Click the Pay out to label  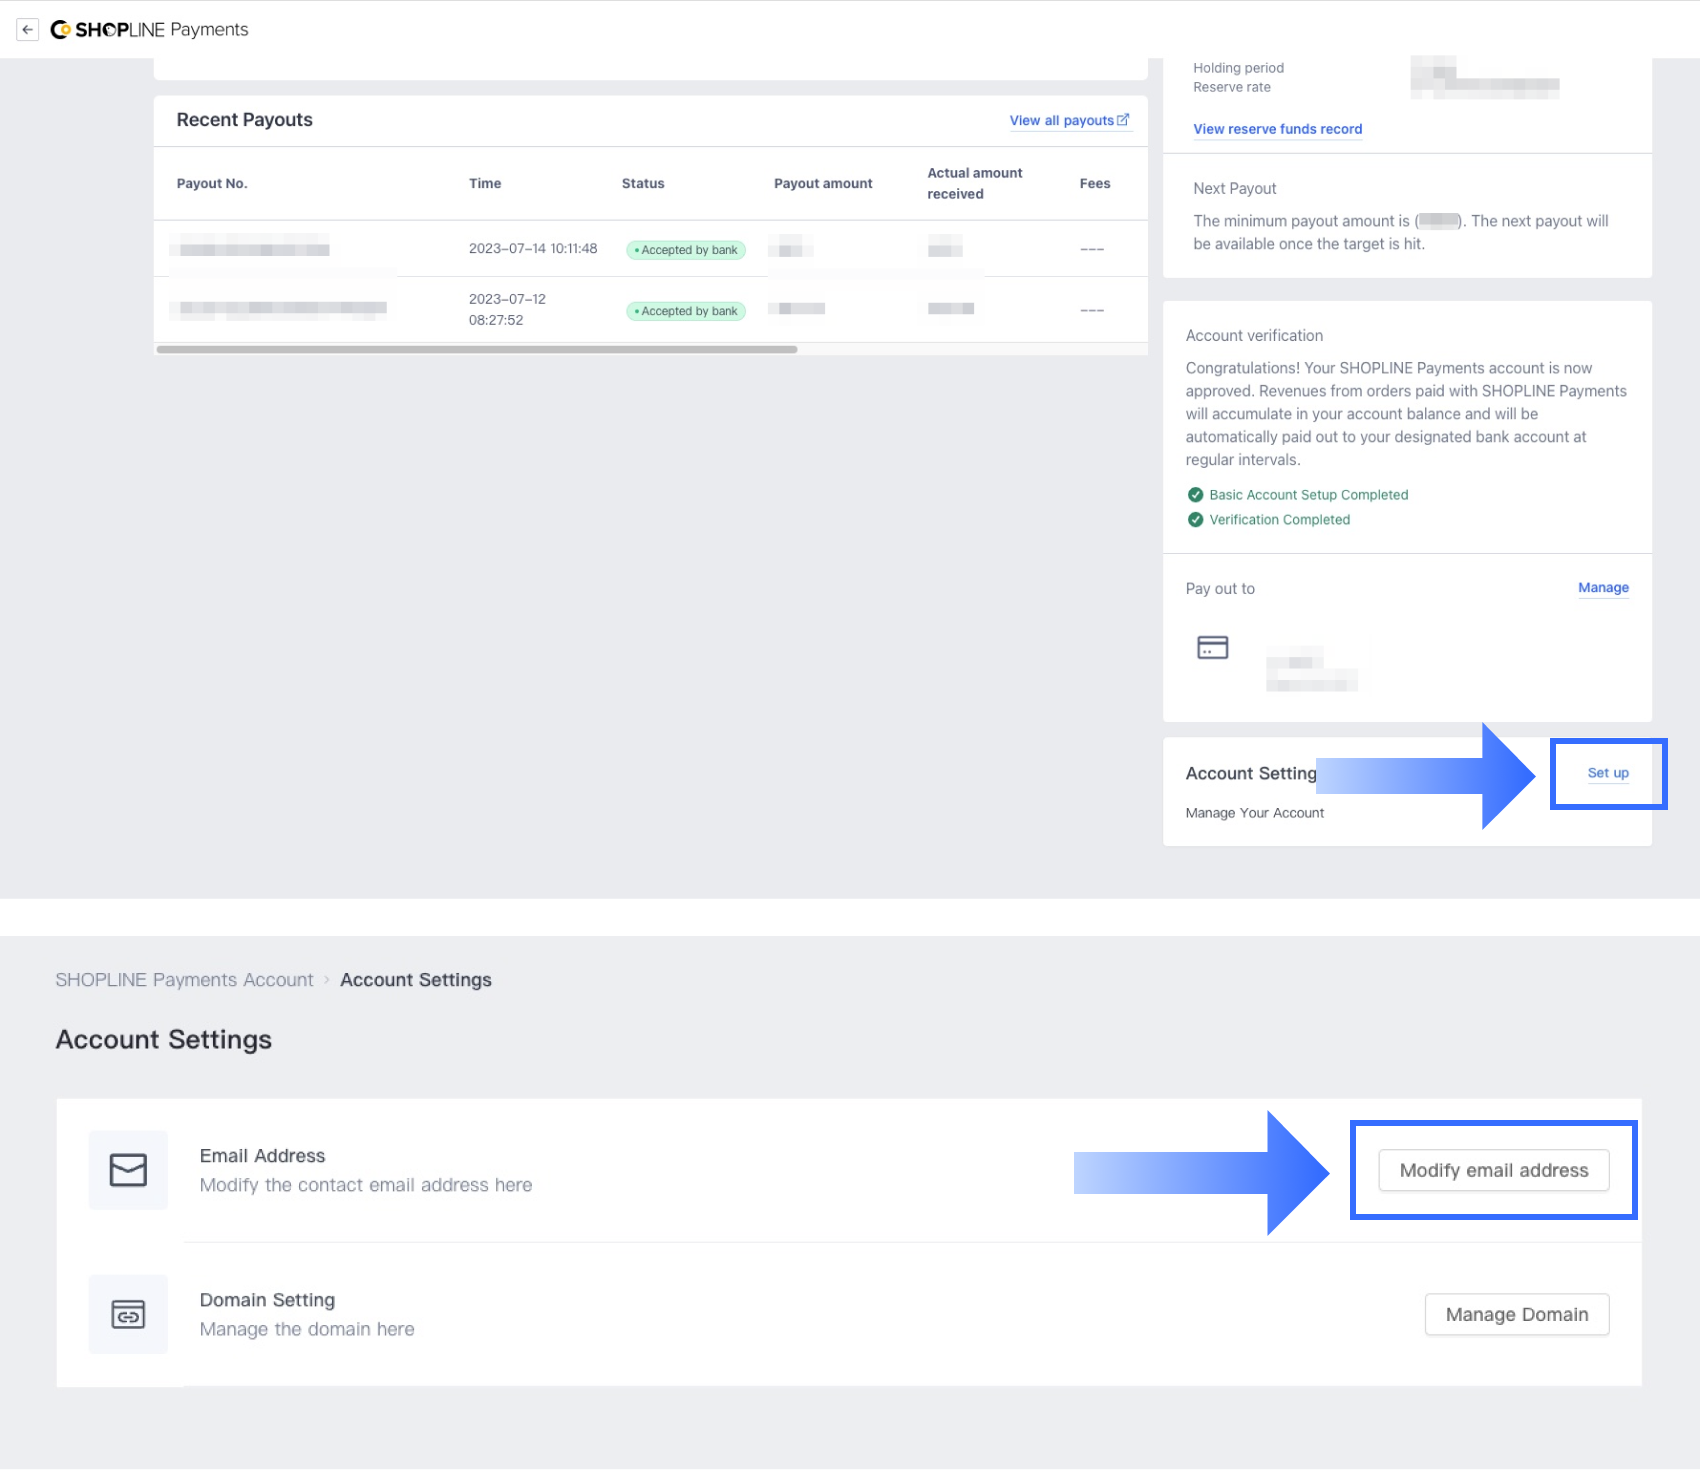1220,589
